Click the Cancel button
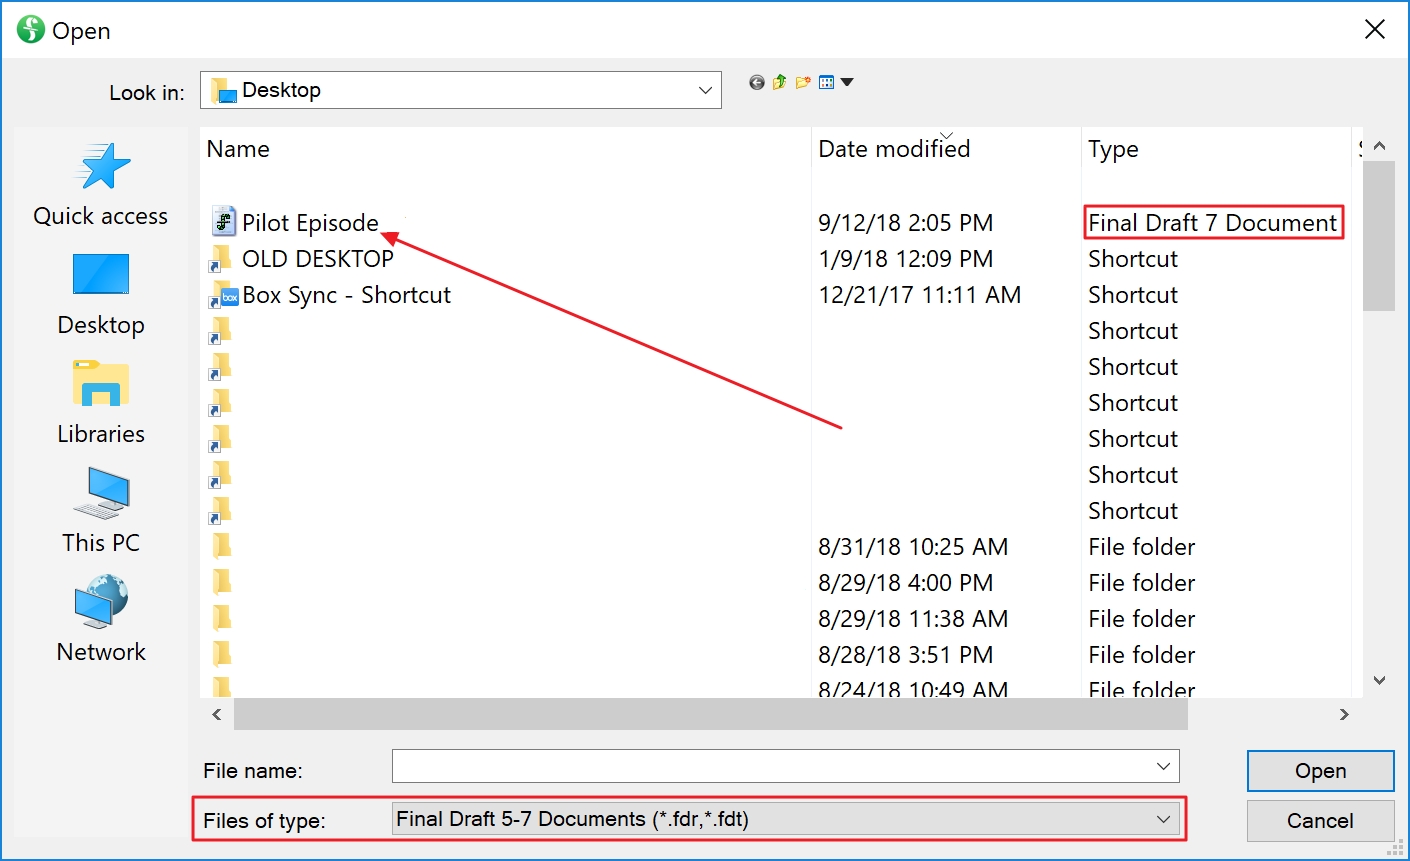1410x861 pixels. tap(1320, 820)
